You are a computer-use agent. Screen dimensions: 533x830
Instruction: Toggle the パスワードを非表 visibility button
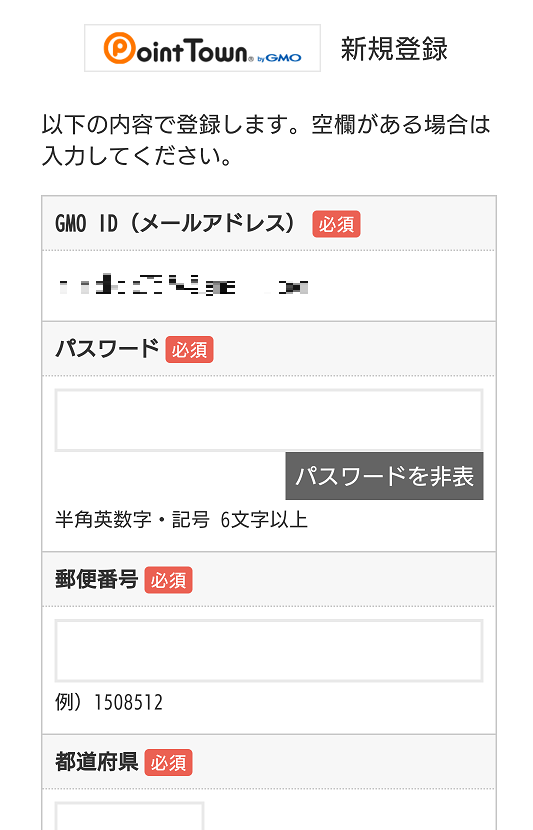coord(384,476)
